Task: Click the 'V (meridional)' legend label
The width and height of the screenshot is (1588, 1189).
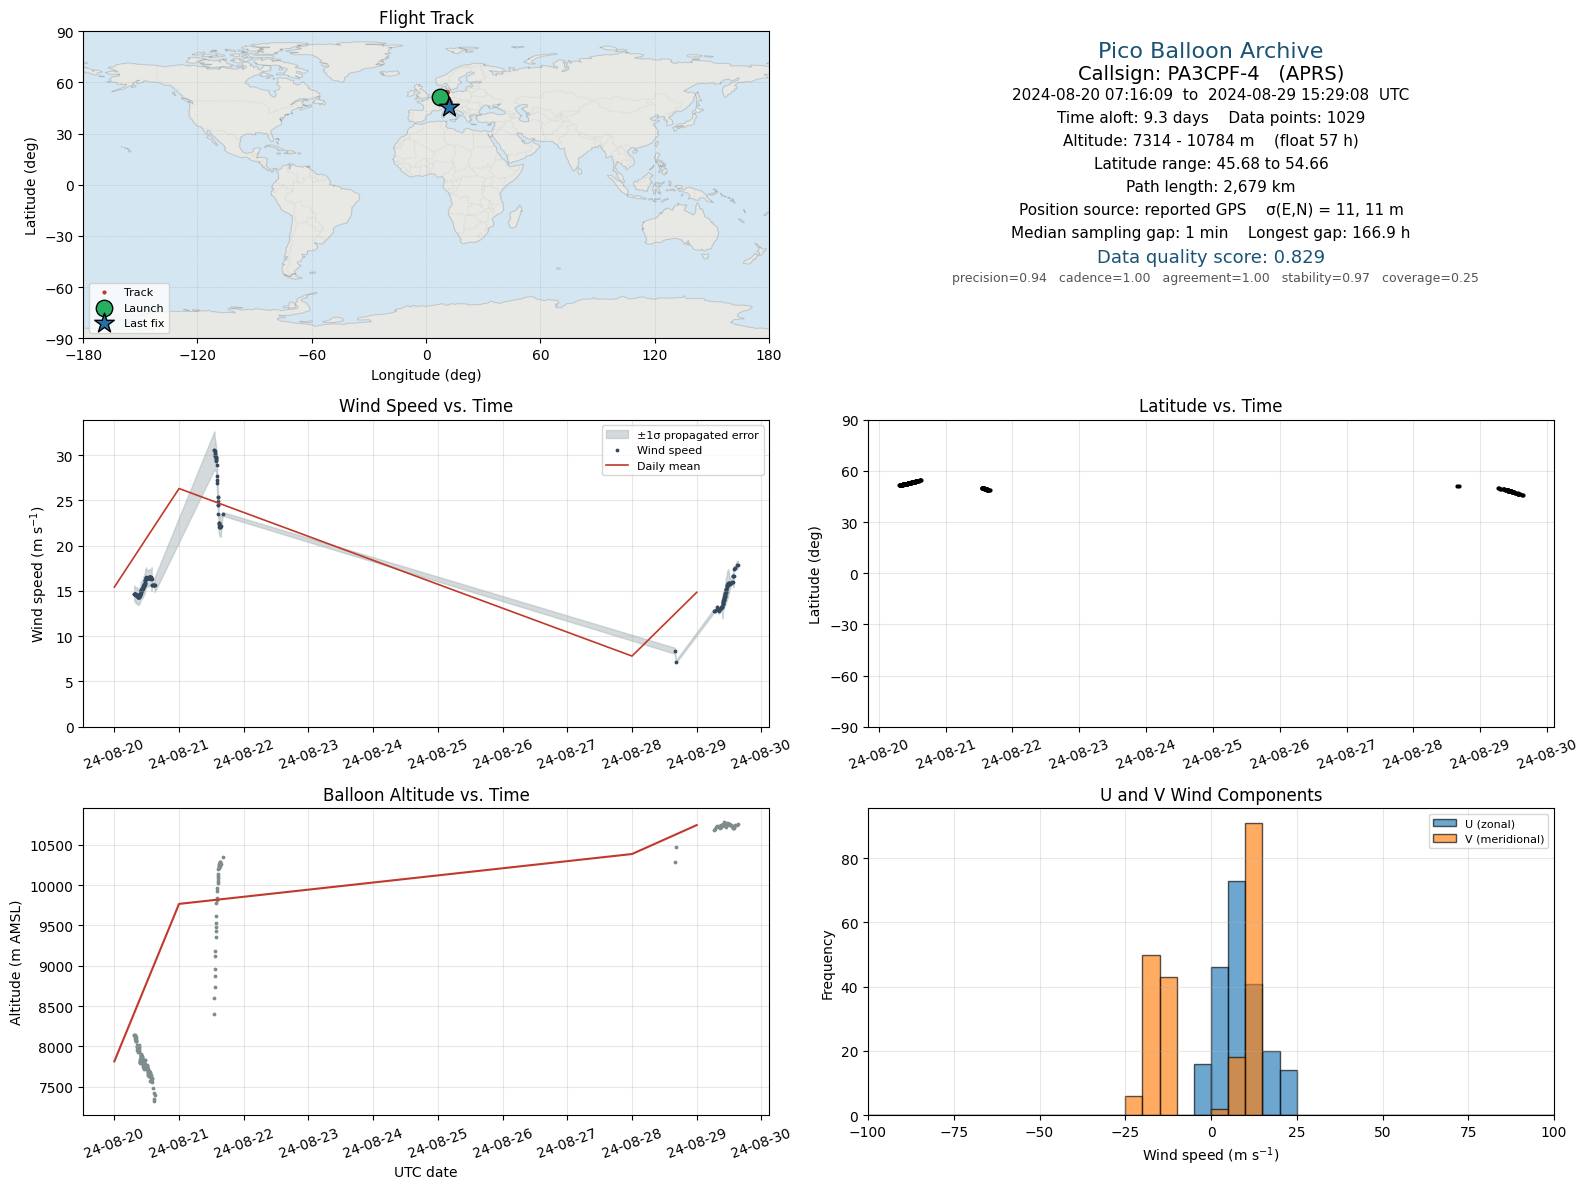Action: click(x=1504, y=839)
